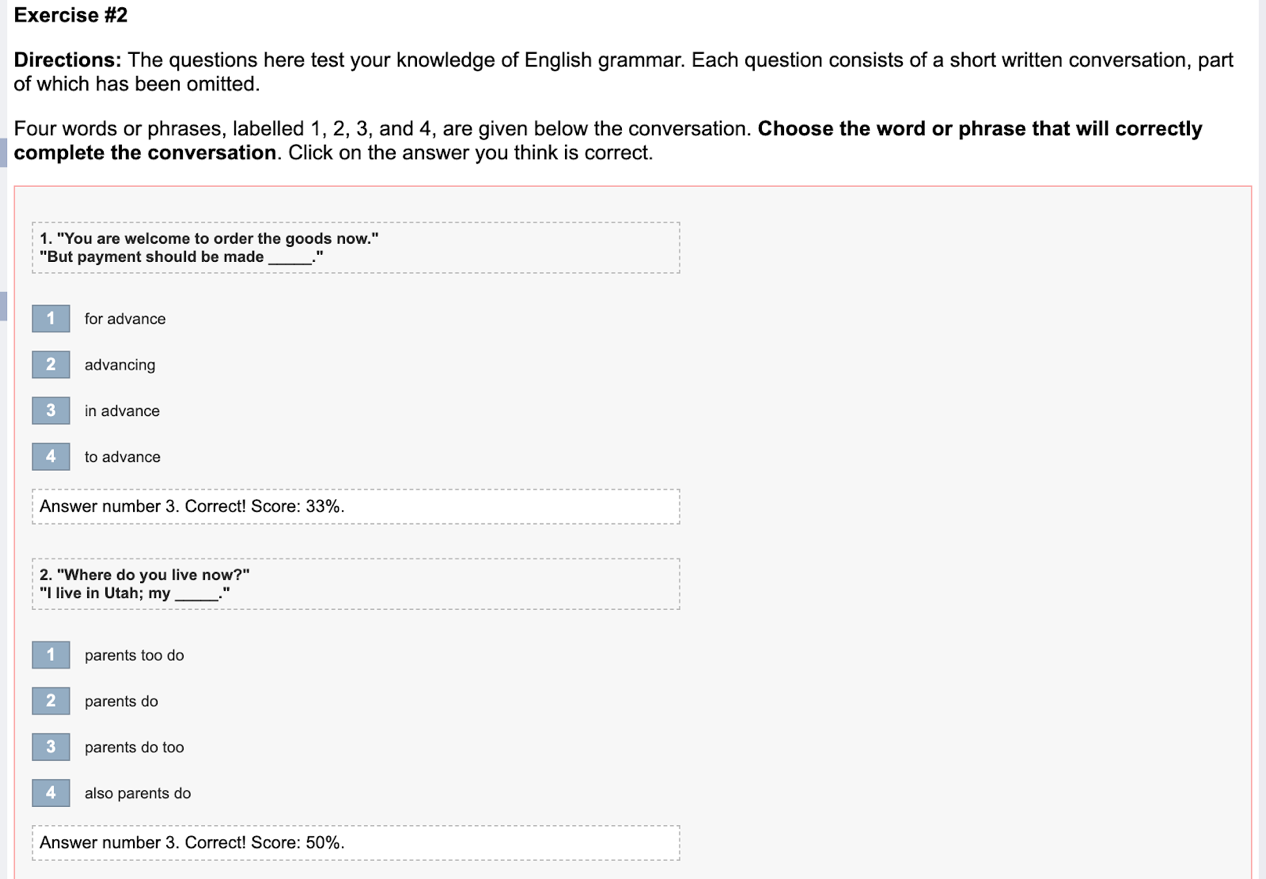
Task: Click number 1 button beside 'parents too do'
Action: coord(51,655)
